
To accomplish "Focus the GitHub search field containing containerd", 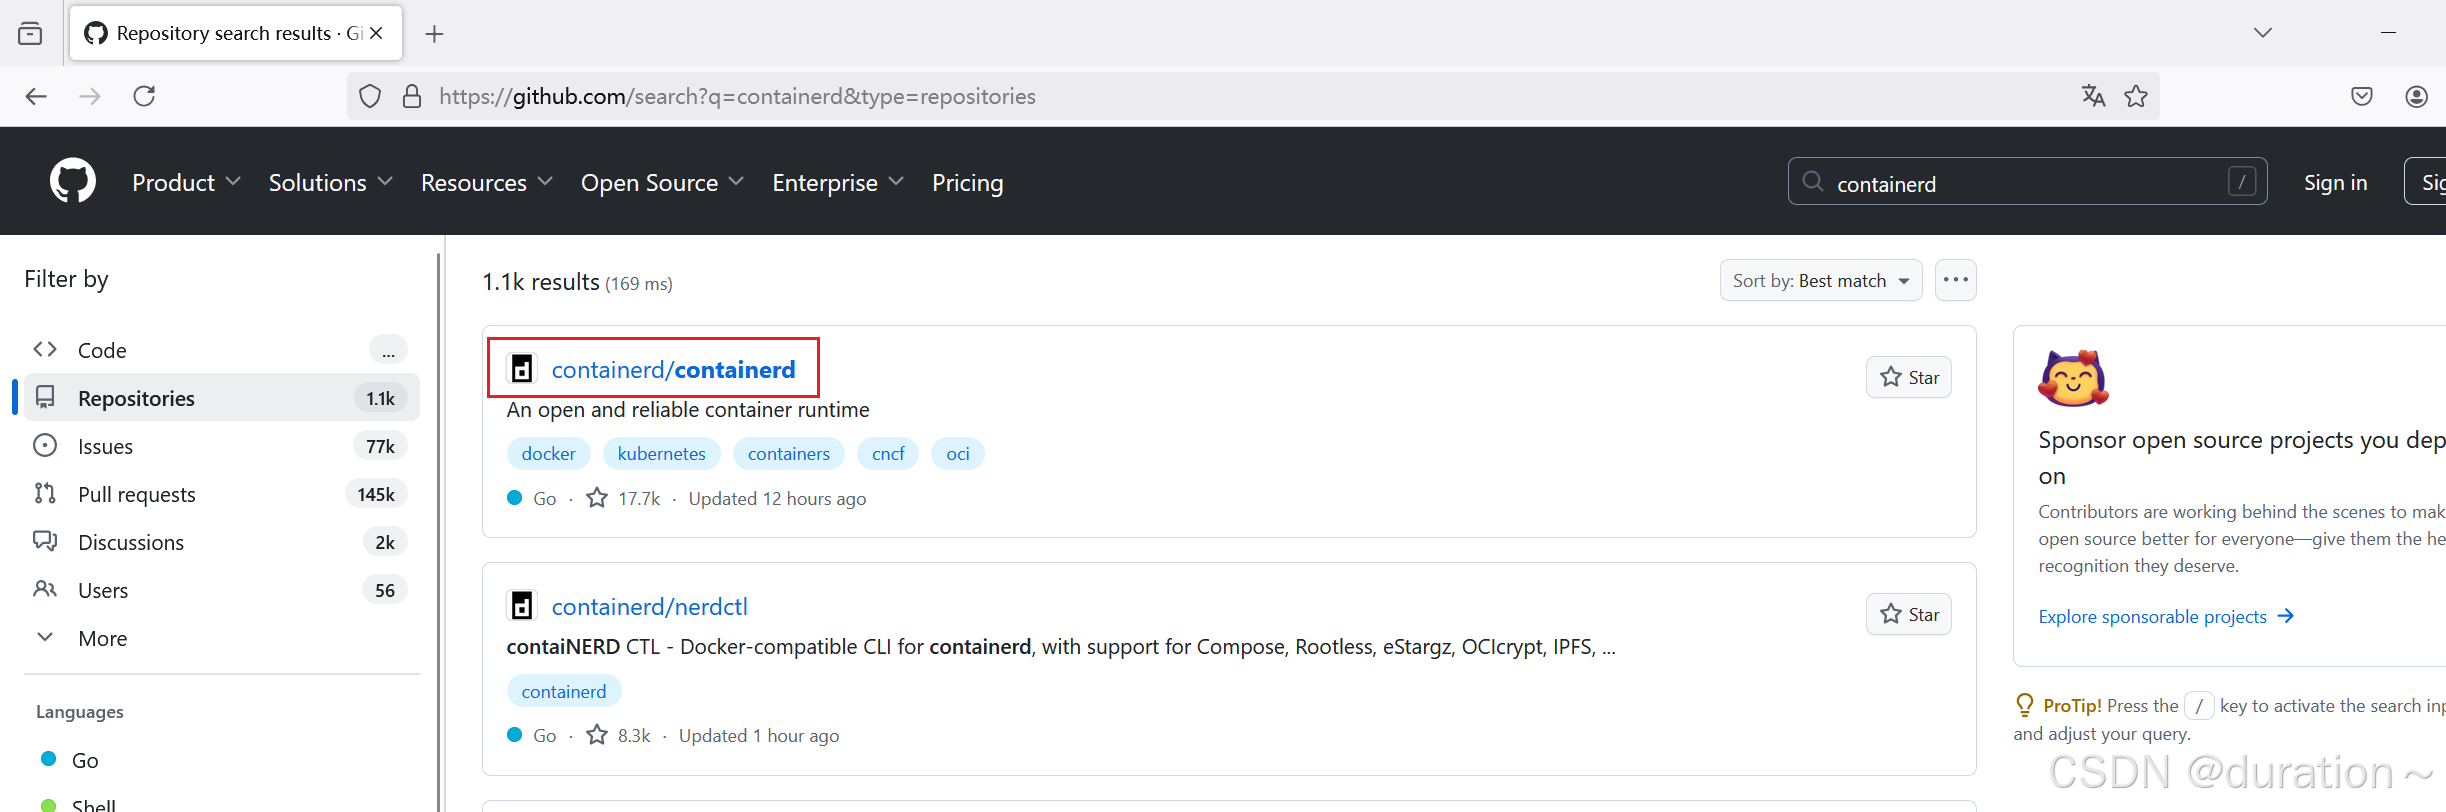I will 2026,181.
